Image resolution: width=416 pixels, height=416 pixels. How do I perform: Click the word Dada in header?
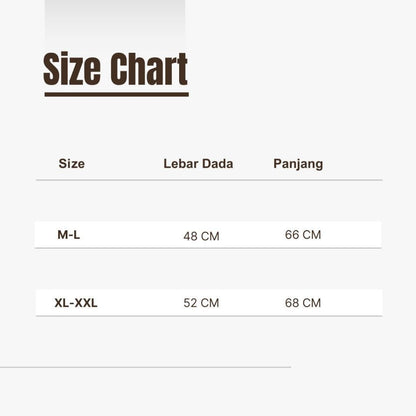[218, 164]
